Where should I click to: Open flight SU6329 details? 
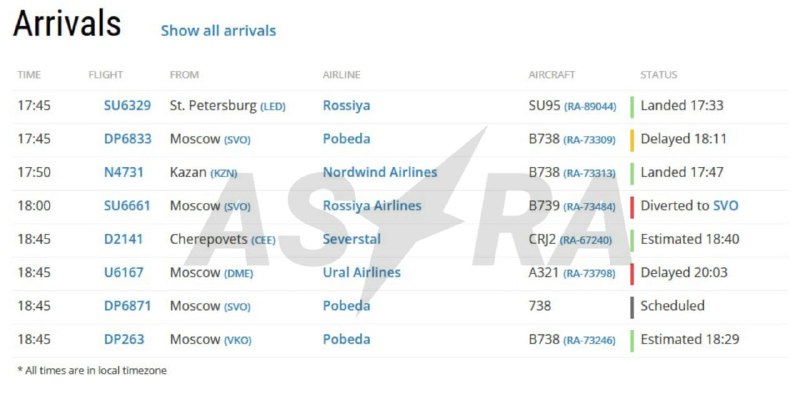(x=128, y=106)
